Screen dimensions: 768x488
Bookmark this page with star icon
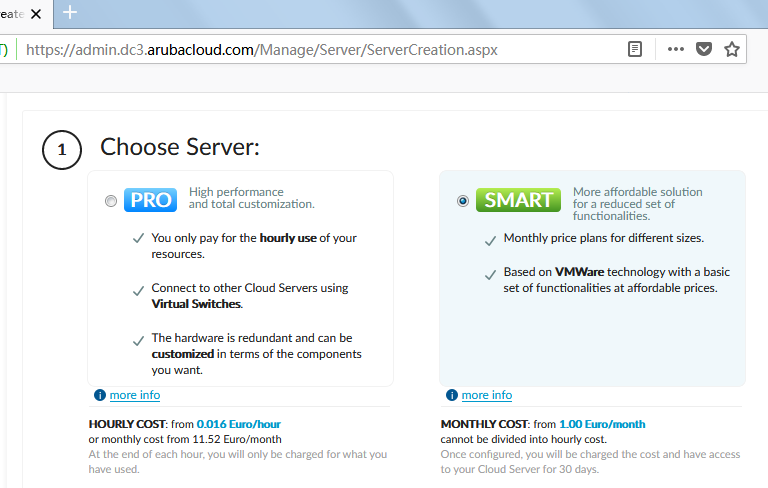pos(732,49)
